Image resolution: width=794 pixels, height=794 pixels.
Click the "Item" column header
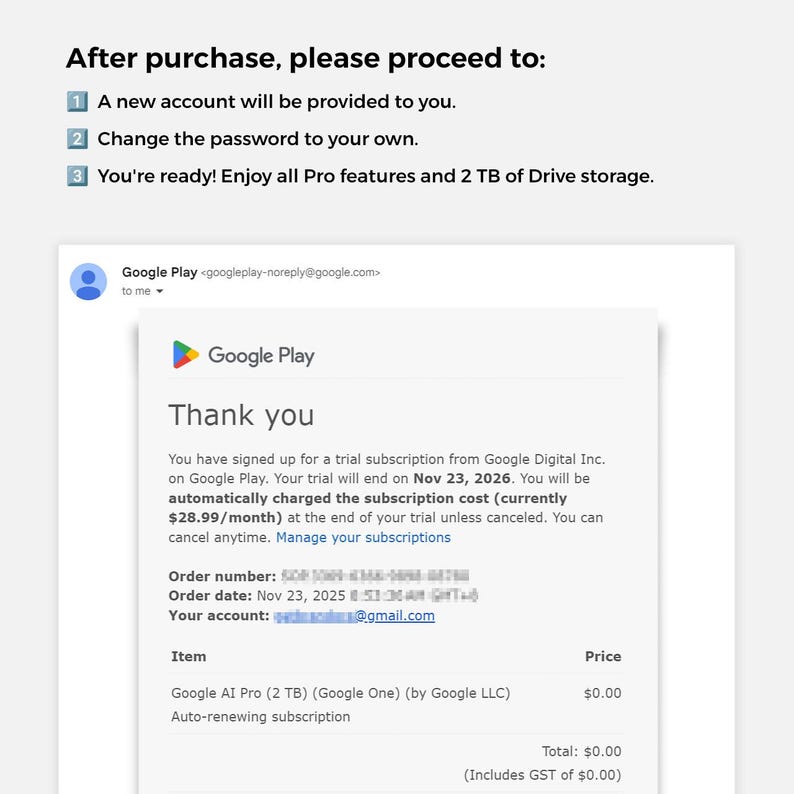[x=188, y=657]
